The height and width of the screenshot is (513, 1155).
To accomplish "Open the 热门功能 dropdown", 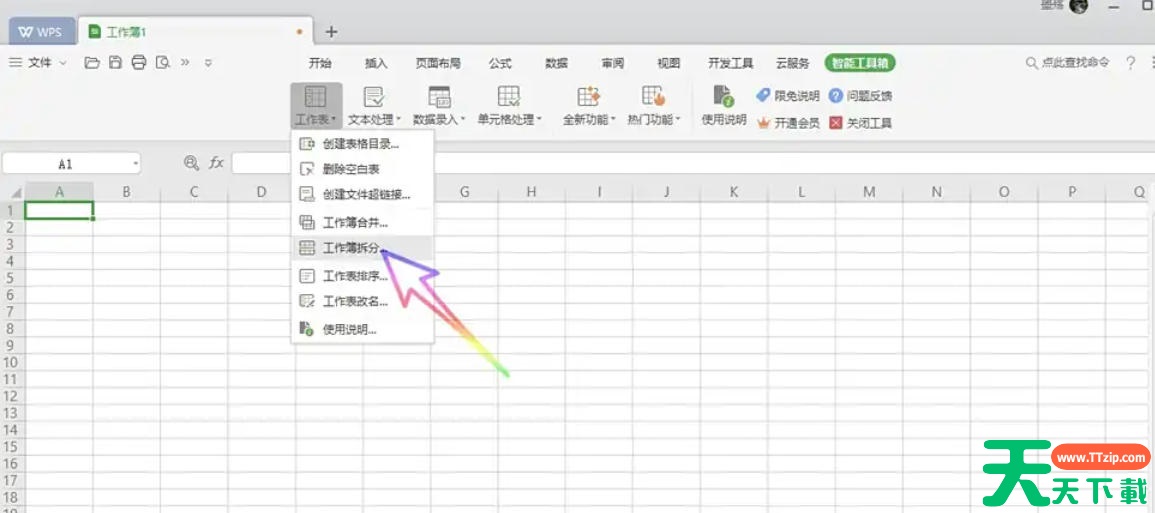I will [653, 105].
